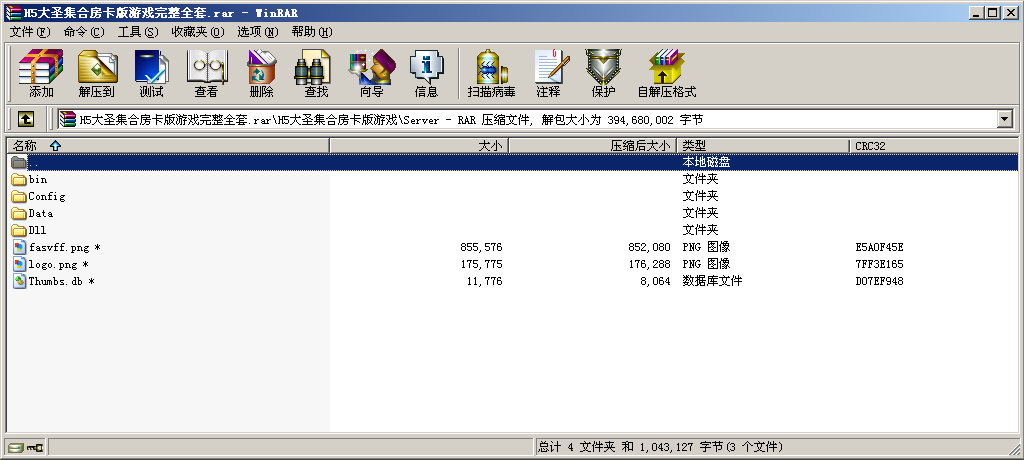
Task: Go up one folder level button
Action: coord(26,119)
